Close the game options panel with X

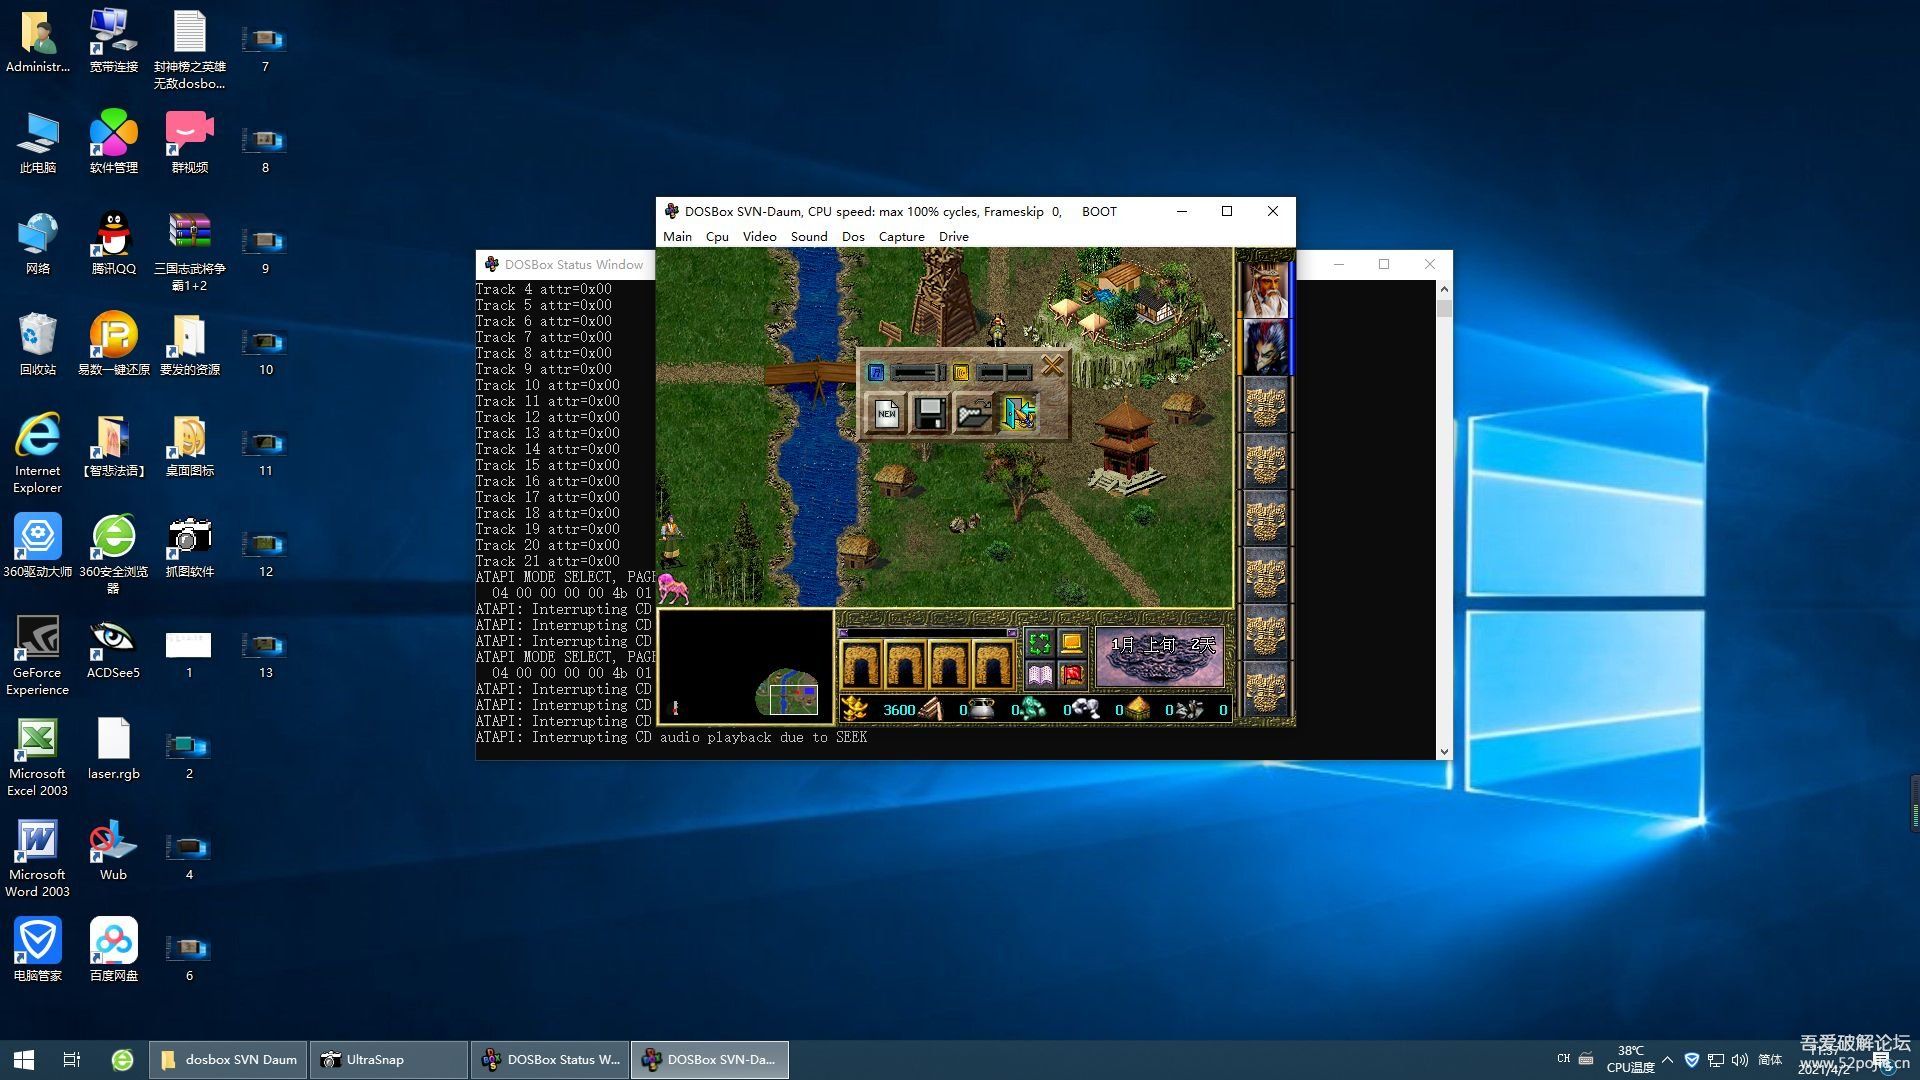(x=1052, y=366)
